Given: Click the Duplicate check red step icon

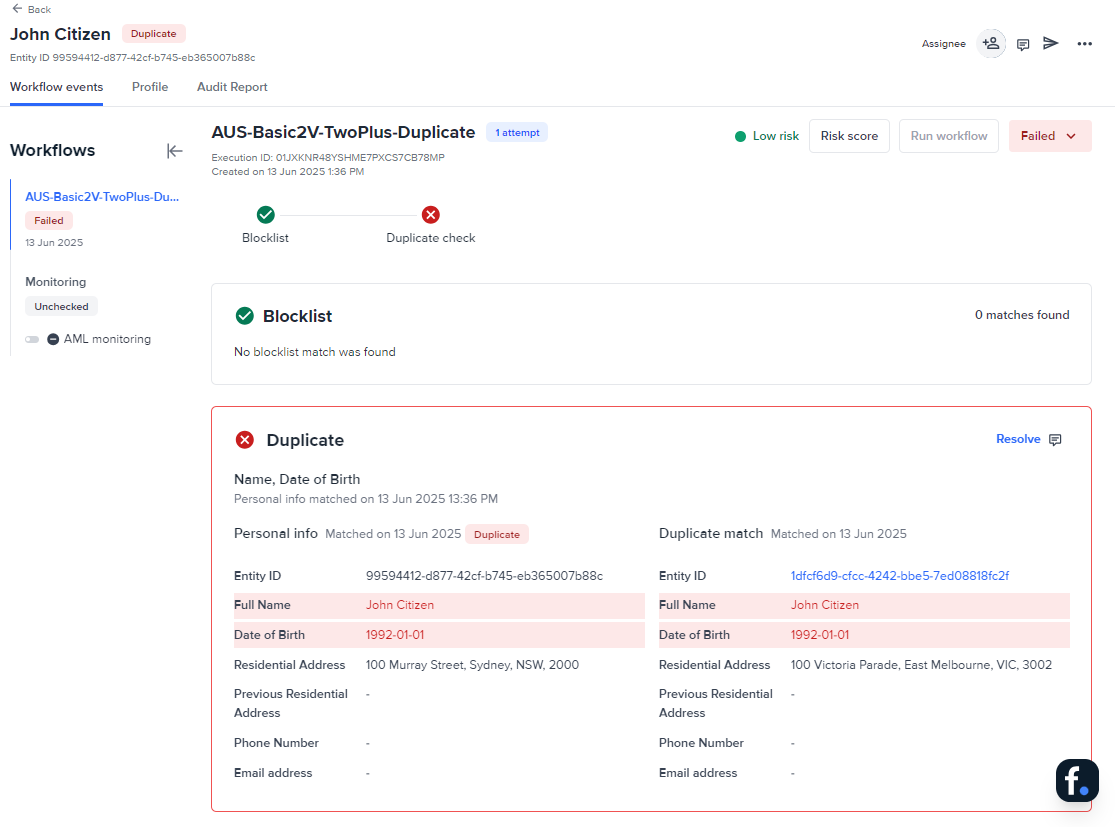Looking at the screenshot, I should coord(430,214).
